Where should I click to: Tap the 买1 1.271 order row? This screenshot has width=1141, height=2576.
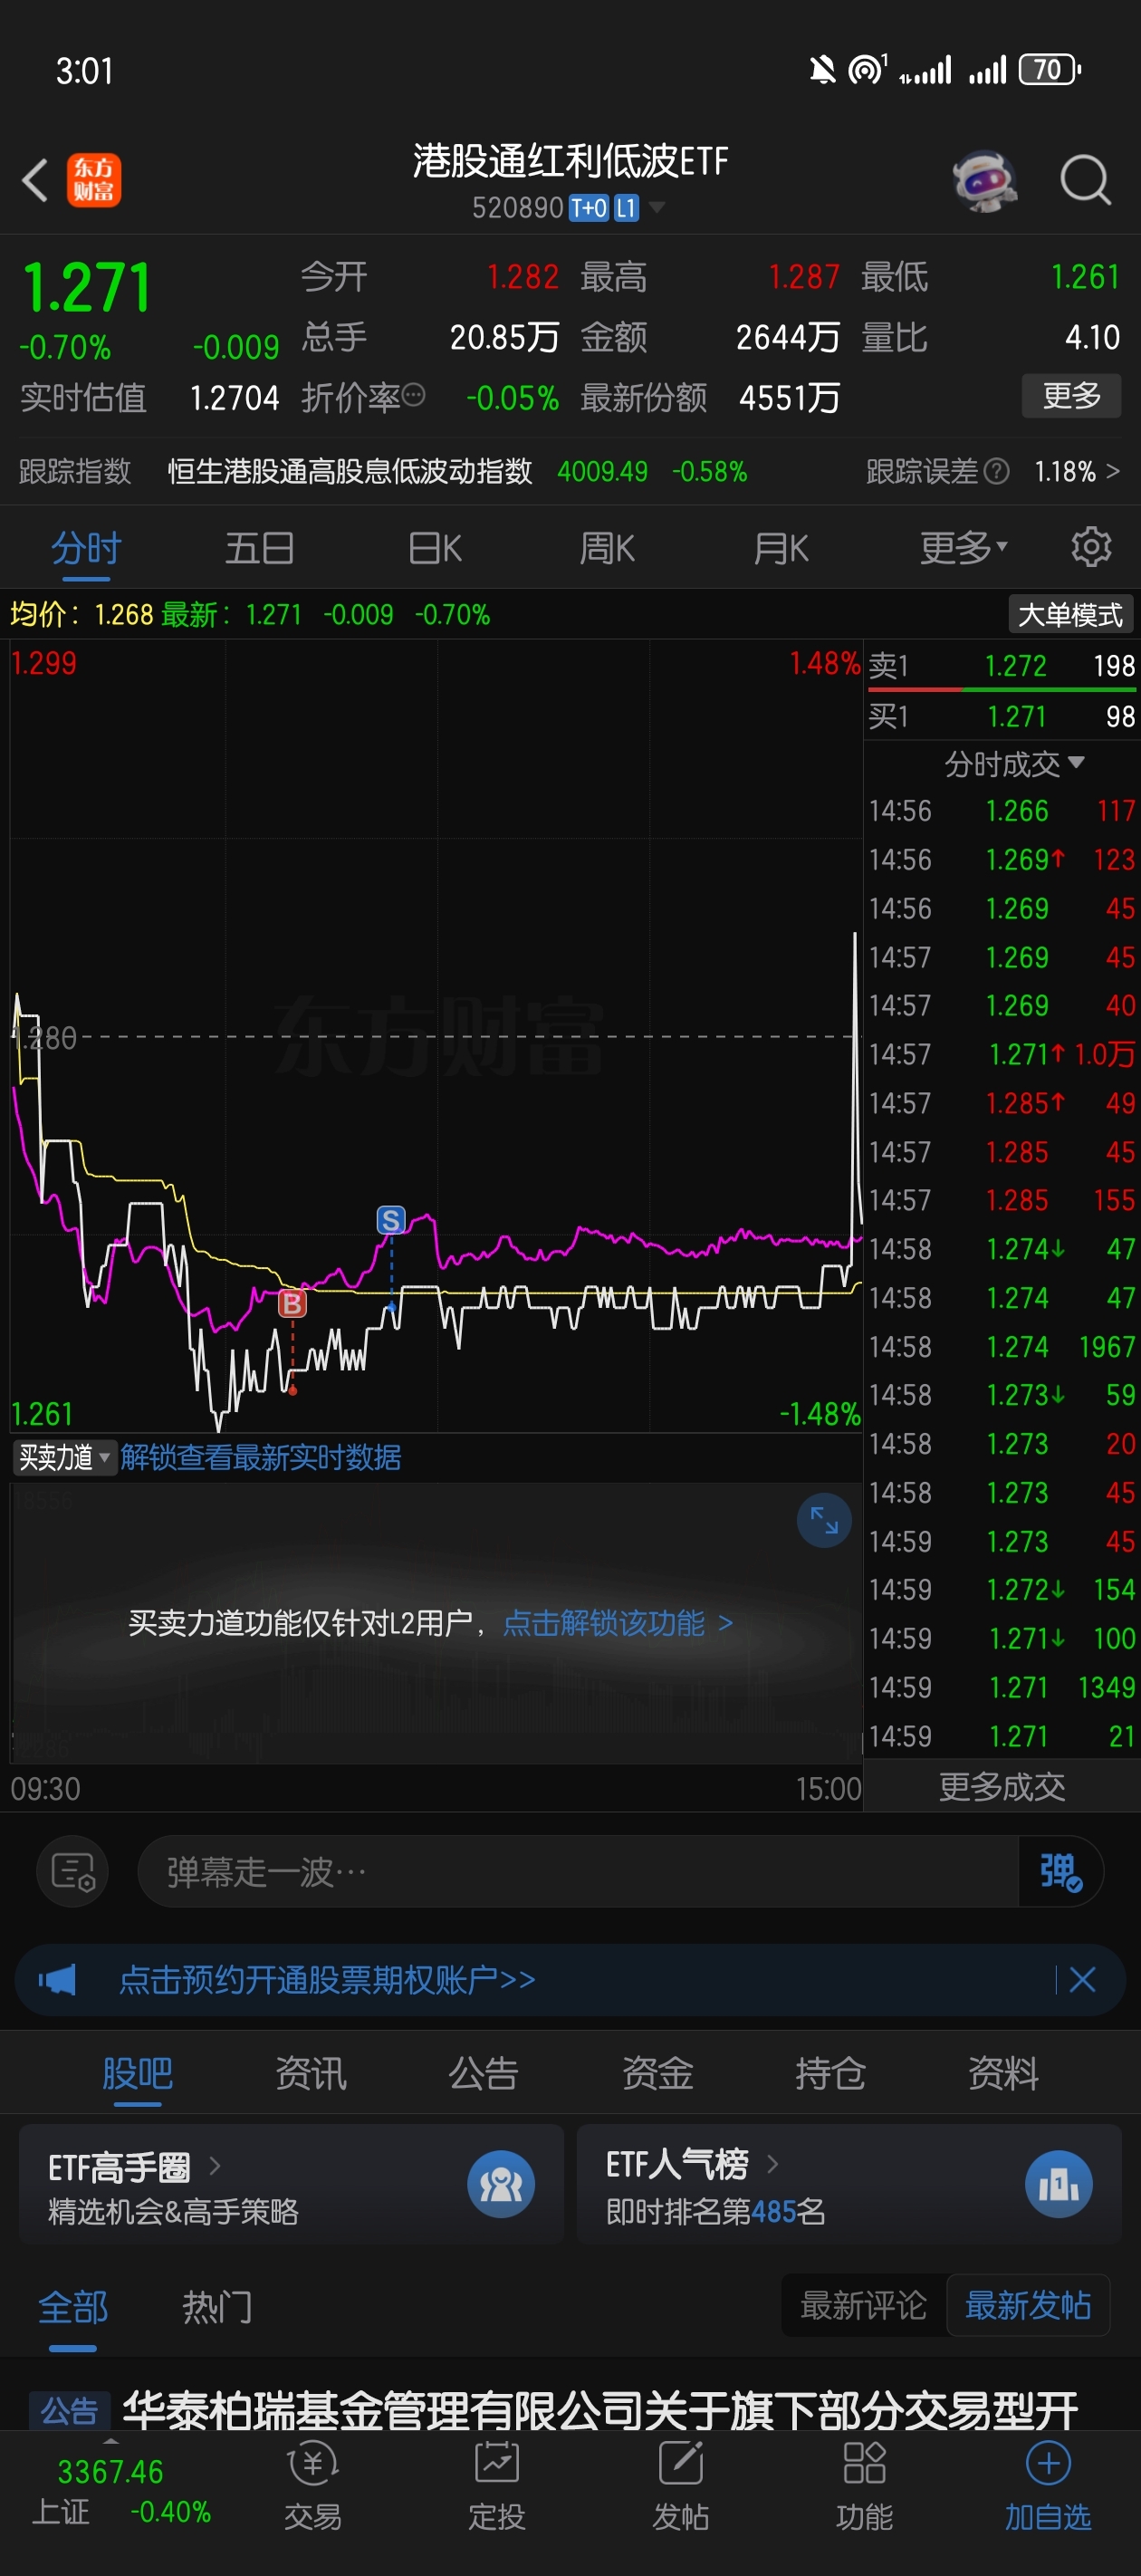[x=1002, y=716]
